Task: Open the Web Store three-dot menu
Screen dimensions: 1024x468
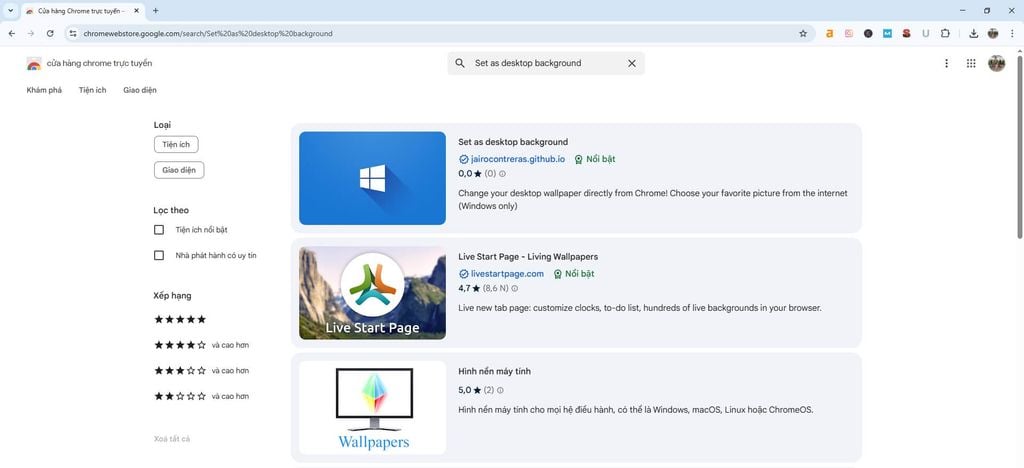Action: click(x=946, y=63)
